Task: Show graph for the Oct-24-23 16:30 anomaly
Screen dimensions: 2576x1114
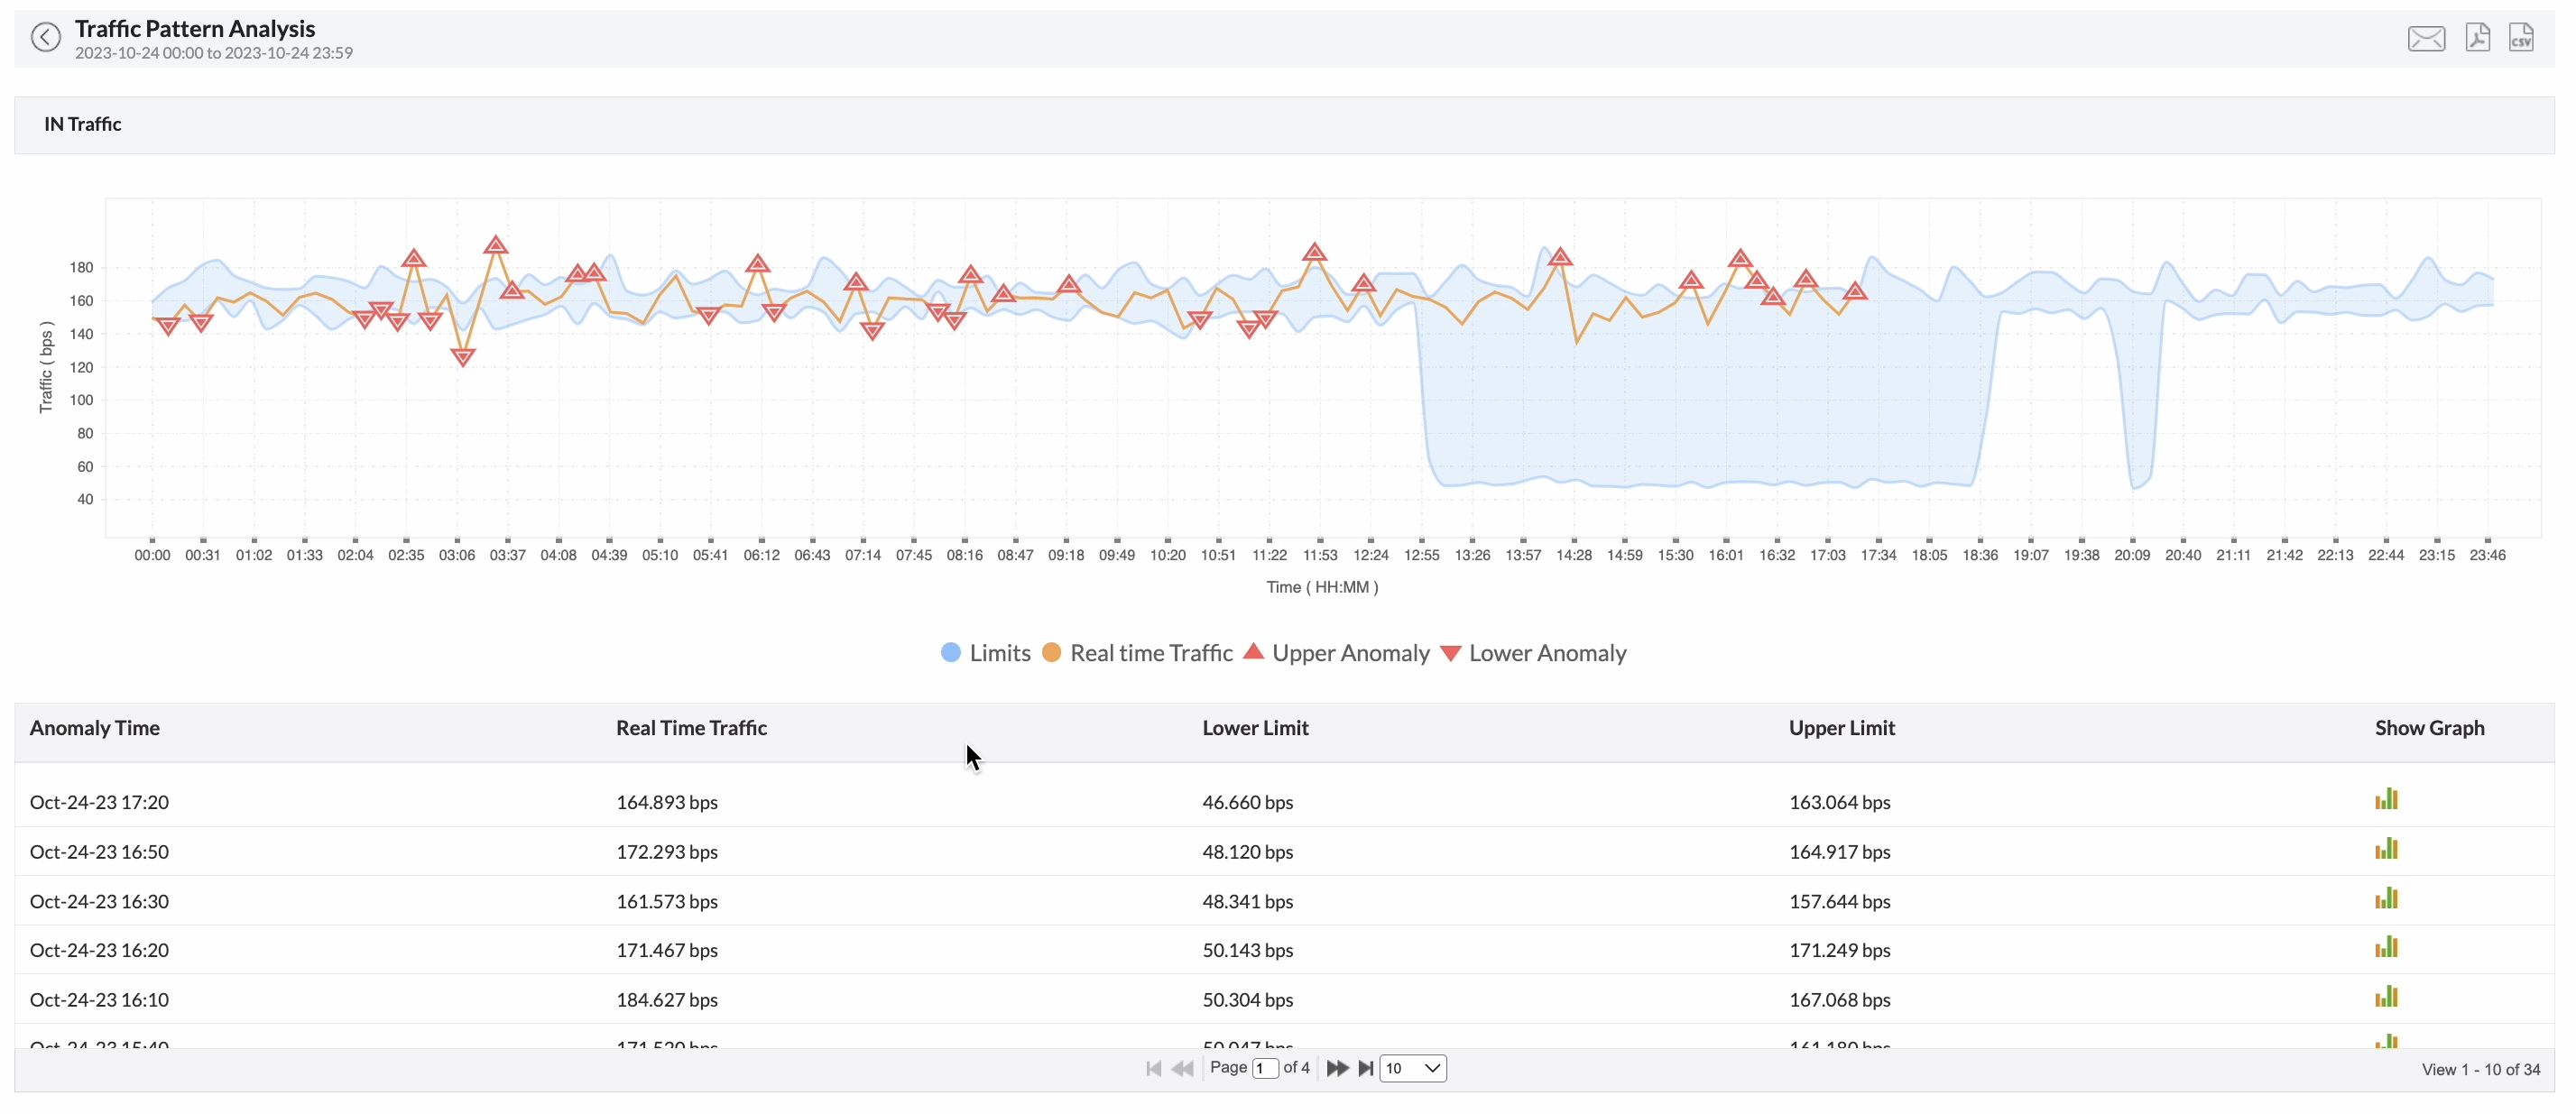Action: coord(2387,897)
